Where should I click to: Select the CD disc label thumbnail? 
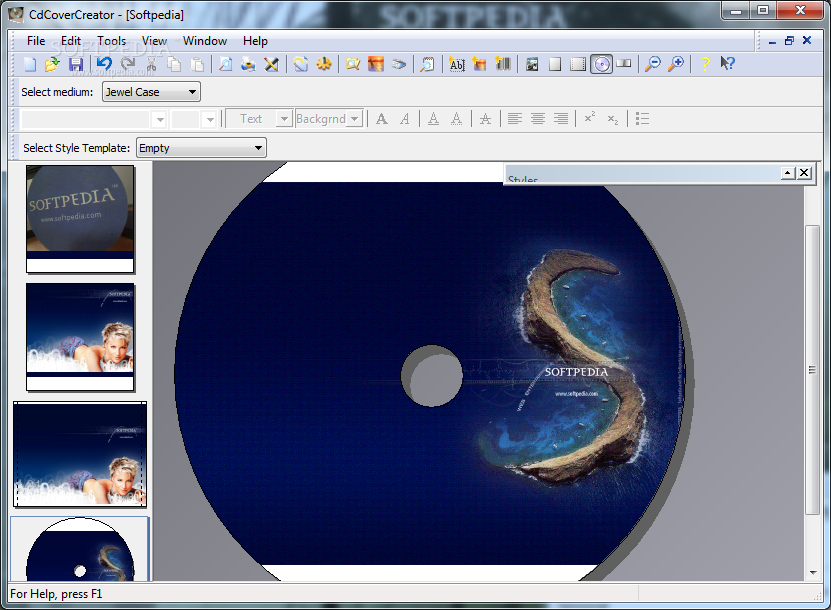80,549
